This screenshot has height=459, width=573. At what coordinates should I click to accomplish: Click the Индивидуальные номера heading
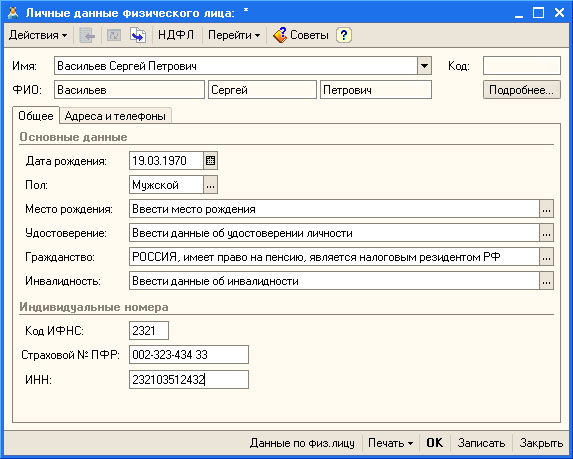click(94, 307)
